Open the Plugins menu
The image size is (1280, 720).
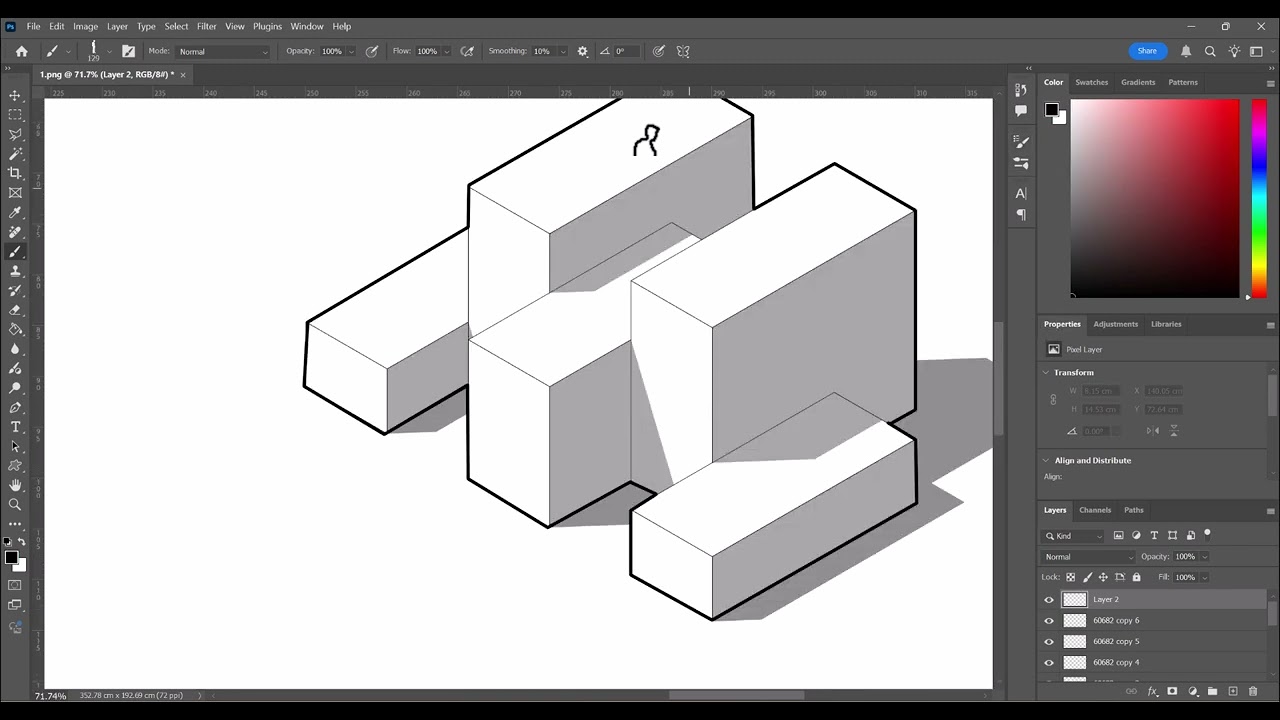click(267, 26)
